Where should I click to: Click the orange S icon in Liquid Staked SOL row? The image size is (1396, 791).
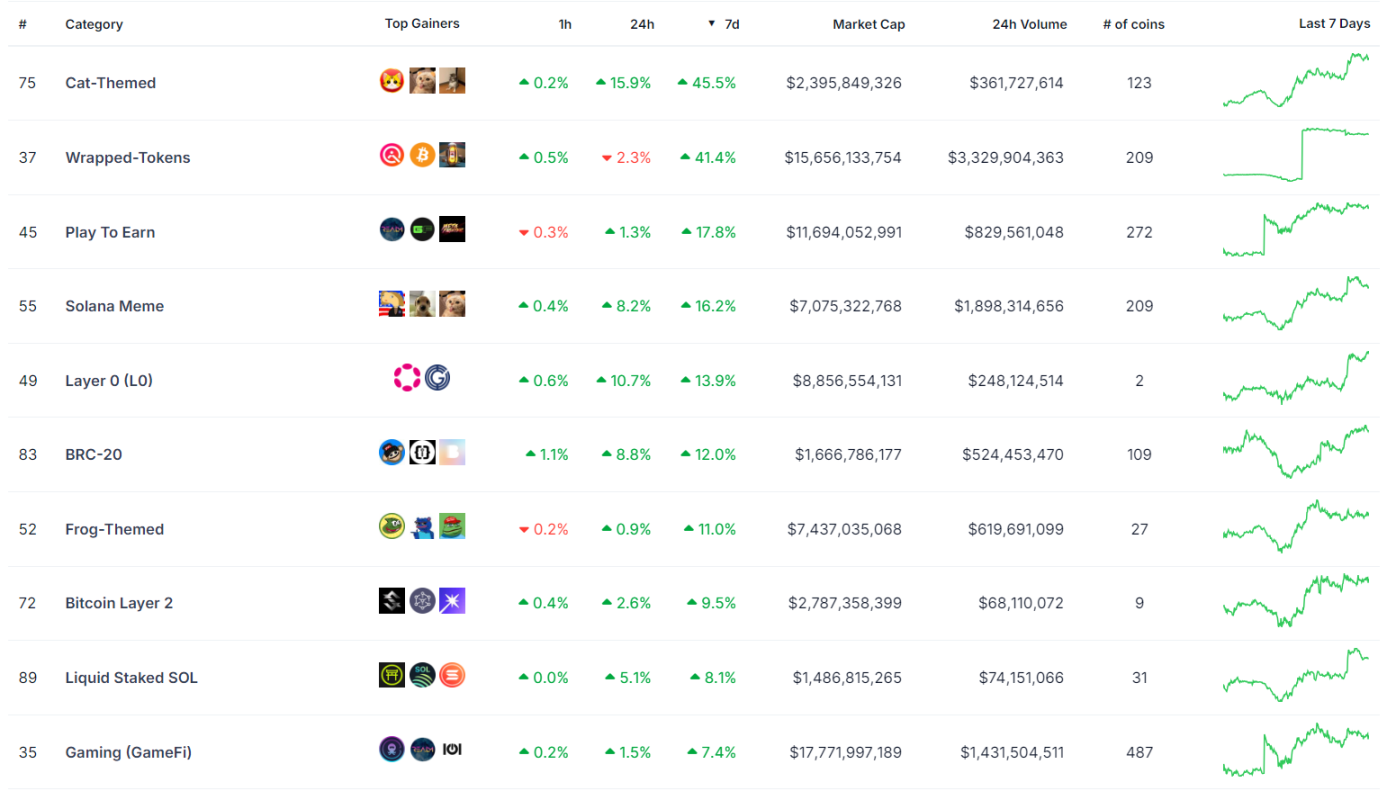(x=452, y=676)
